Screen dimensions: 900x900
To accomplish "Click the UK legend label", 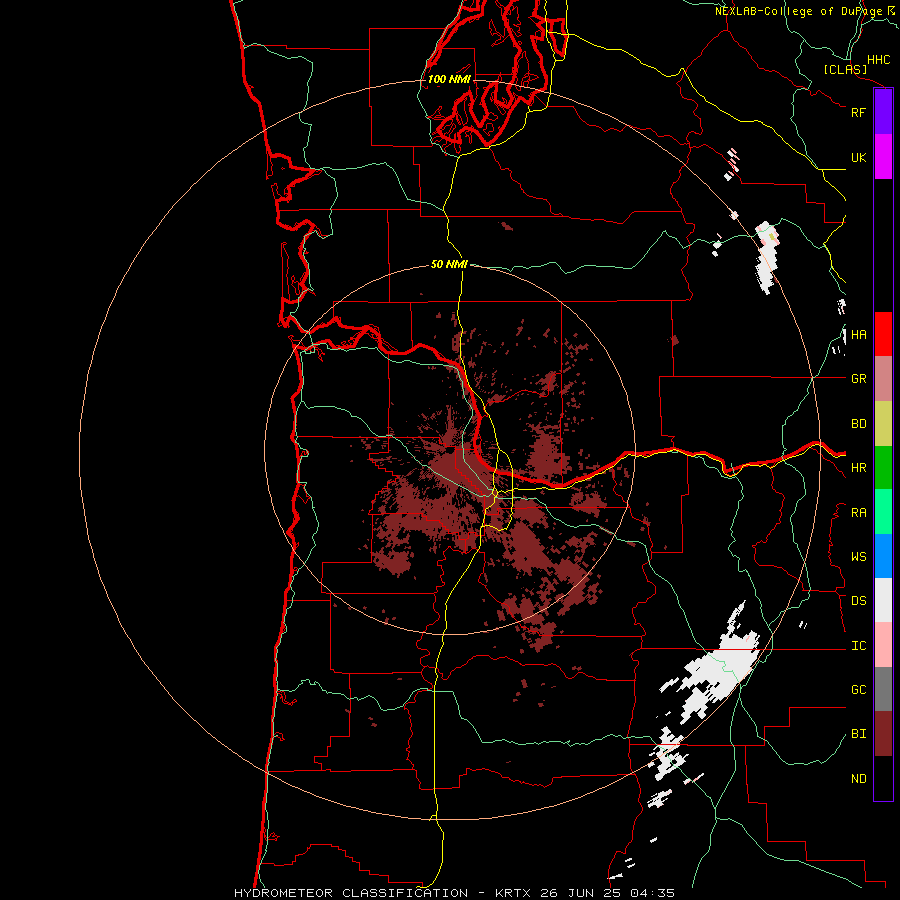I will tap(858, 157).
